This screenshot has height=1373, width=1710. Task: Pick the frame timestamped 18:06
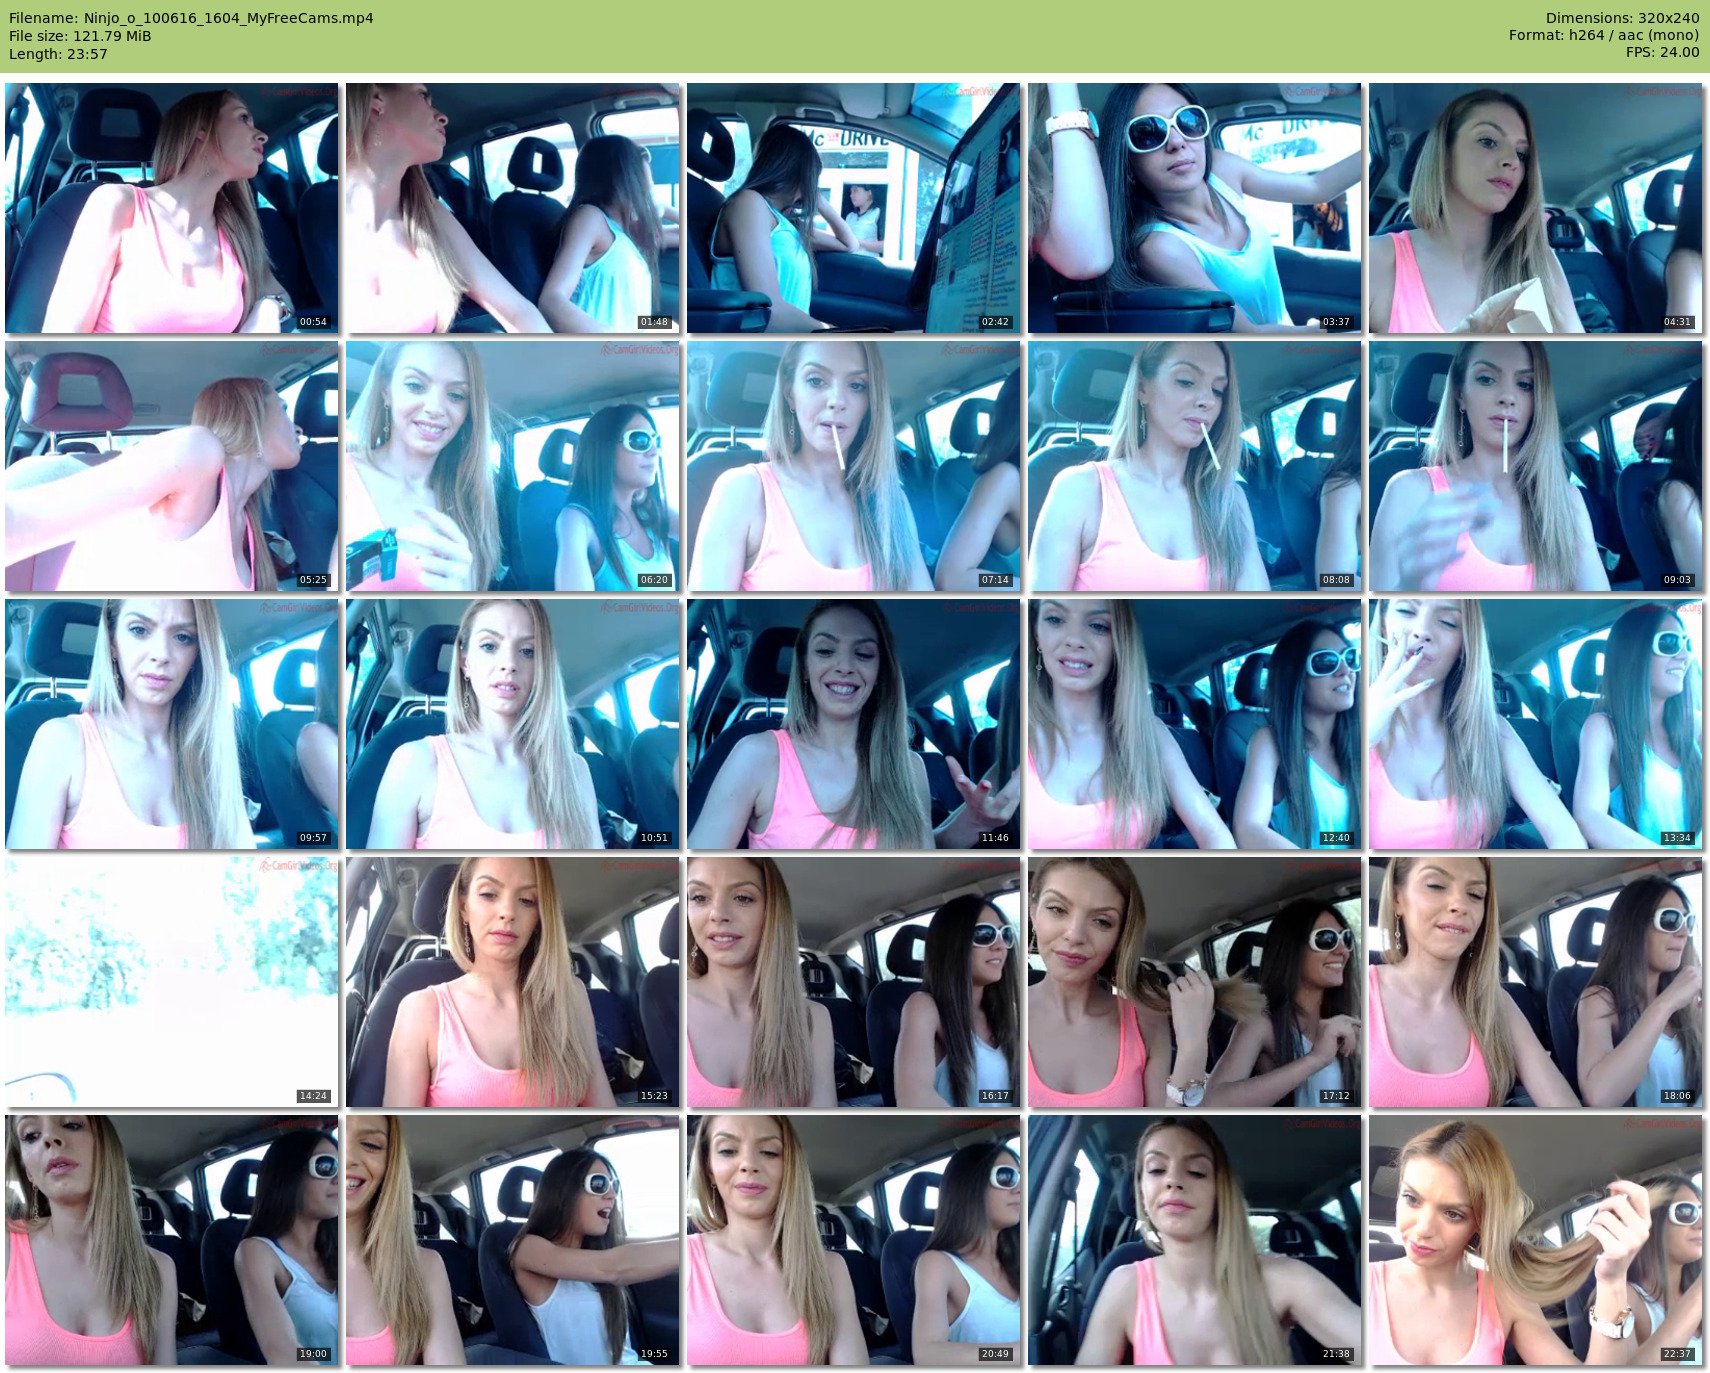[x=1535, y=982]
